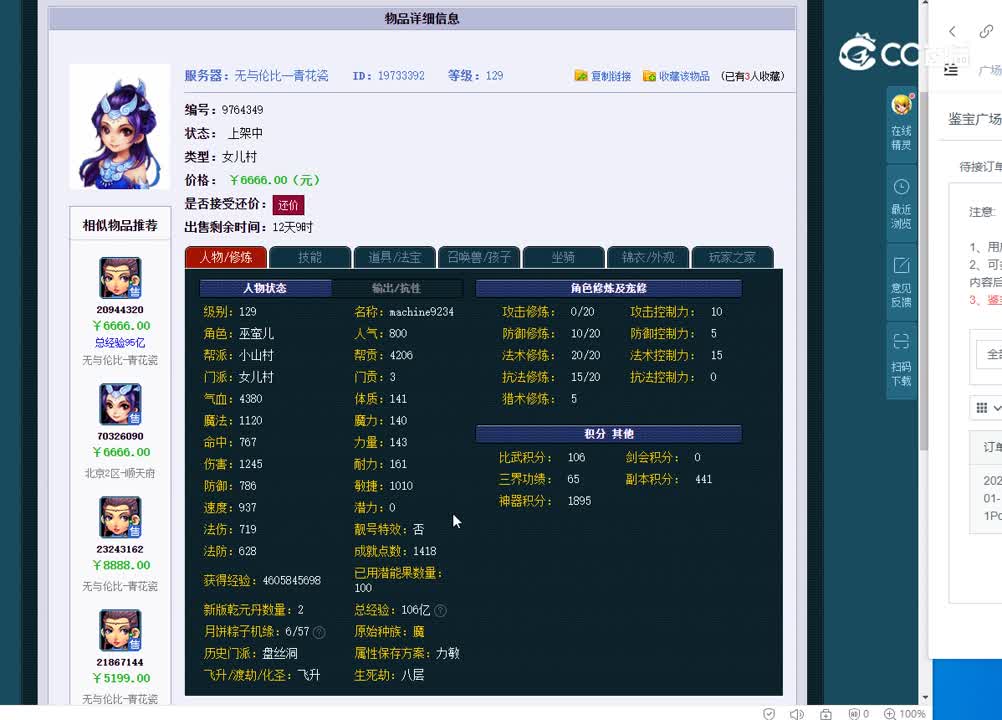The width and height of the screenshot is (1002, 720).
Task: Click the 相似物品推荐 heading
Action: (x=120, y=226)
